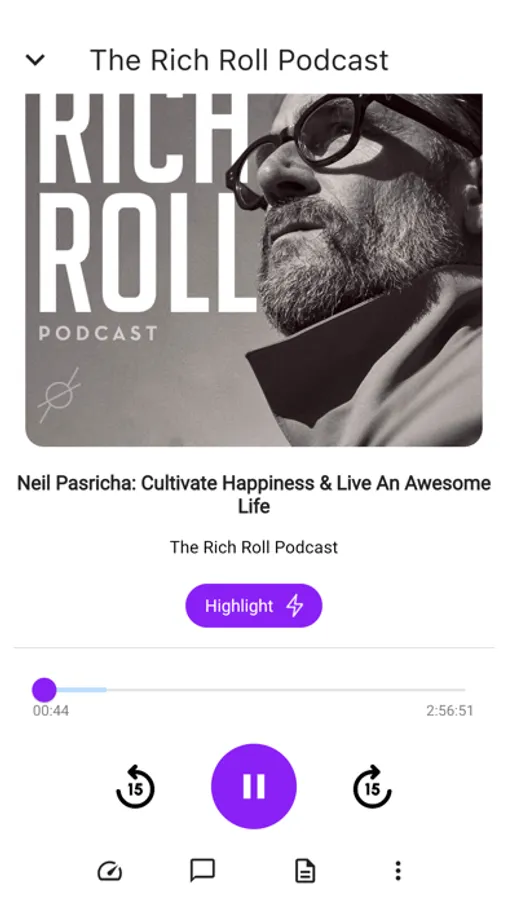Click the 00:44 elapsed time label
Viewport: 507px width, 900px height.
[51, 711]
